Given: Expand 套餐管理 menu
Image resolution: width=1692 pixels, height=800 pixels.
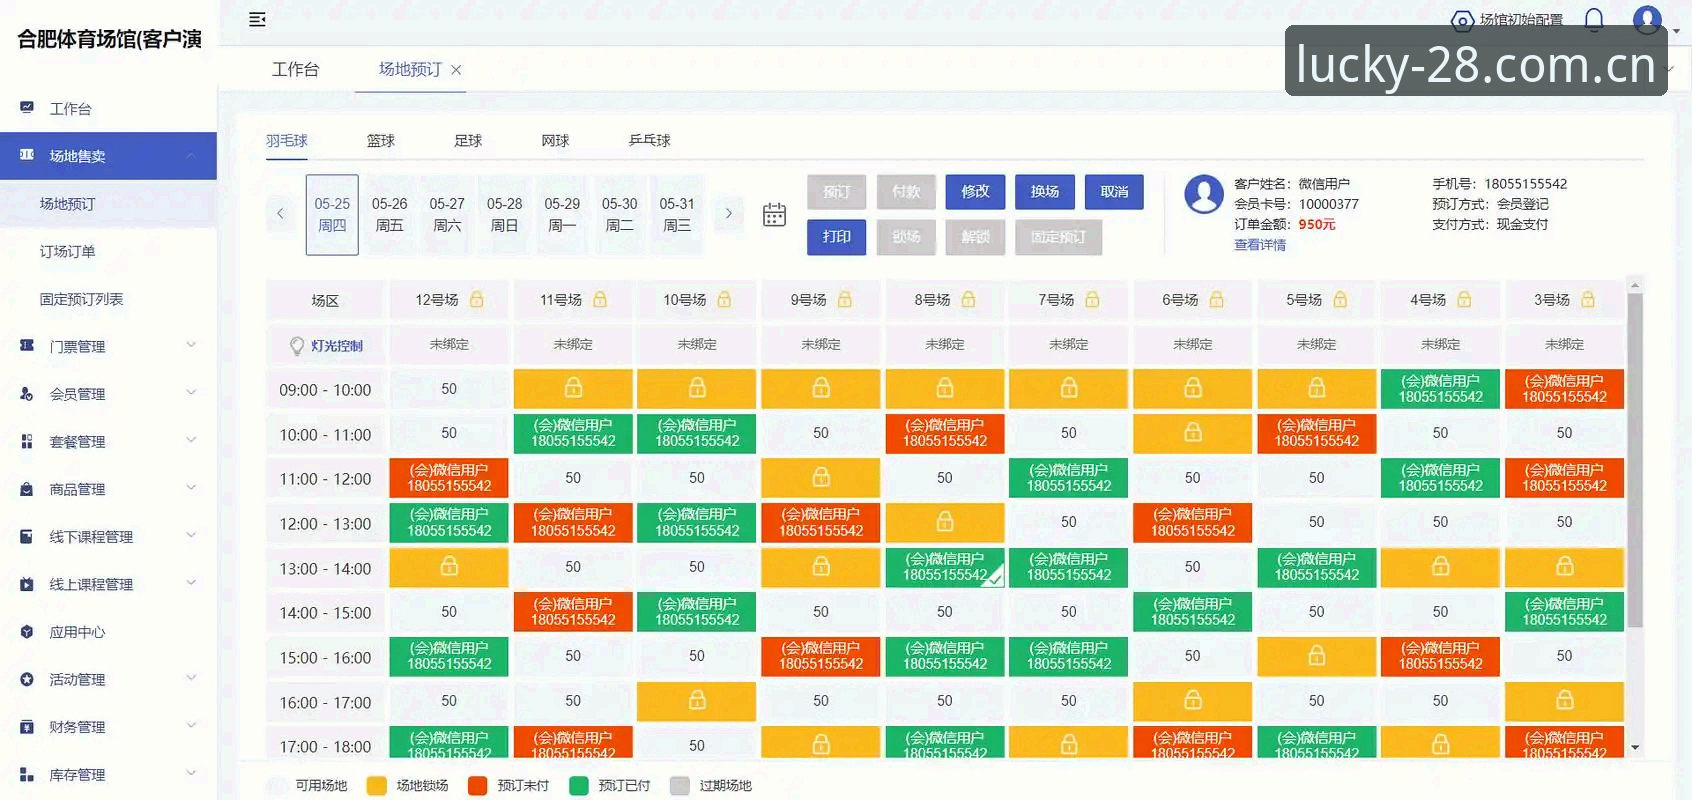Looking at the screenshot, I should coord(108,441).
